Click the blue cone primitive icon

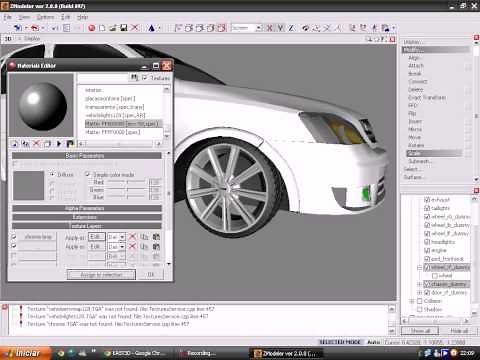click(152, 28)
